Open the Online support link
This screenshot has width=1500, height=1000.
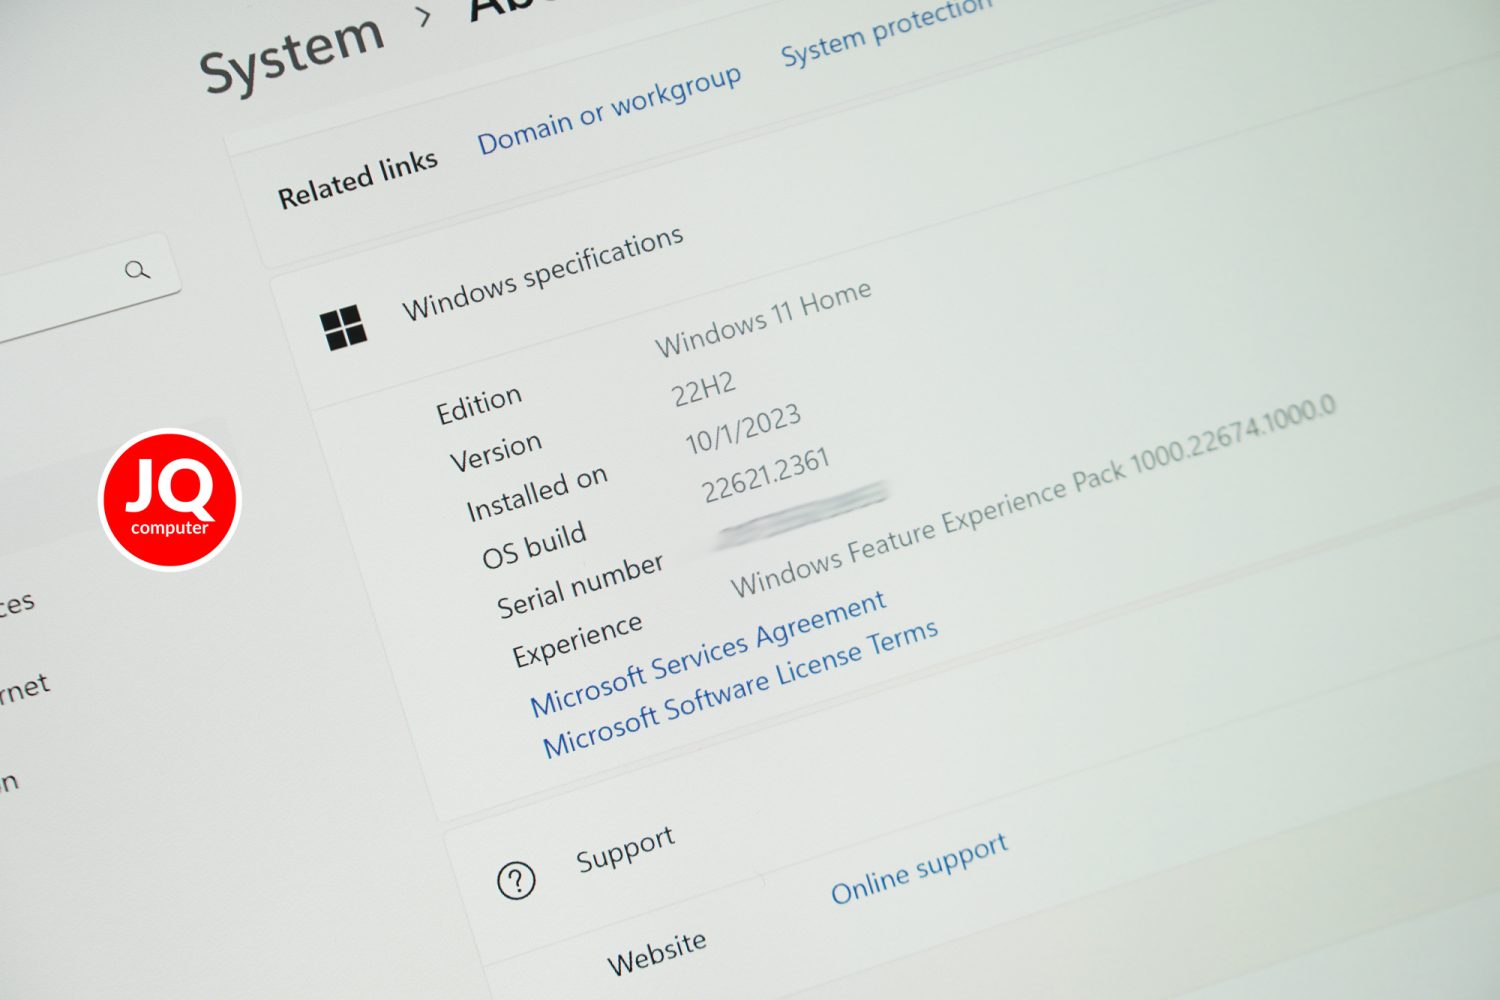coord(919,868)
